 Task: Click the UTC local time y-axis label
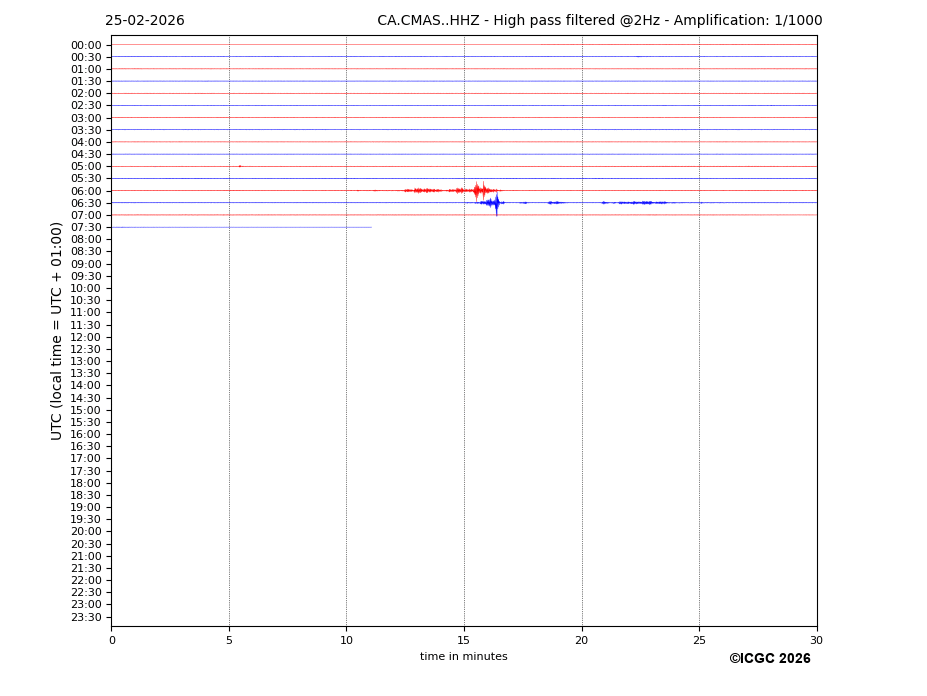tap(57, 330)
